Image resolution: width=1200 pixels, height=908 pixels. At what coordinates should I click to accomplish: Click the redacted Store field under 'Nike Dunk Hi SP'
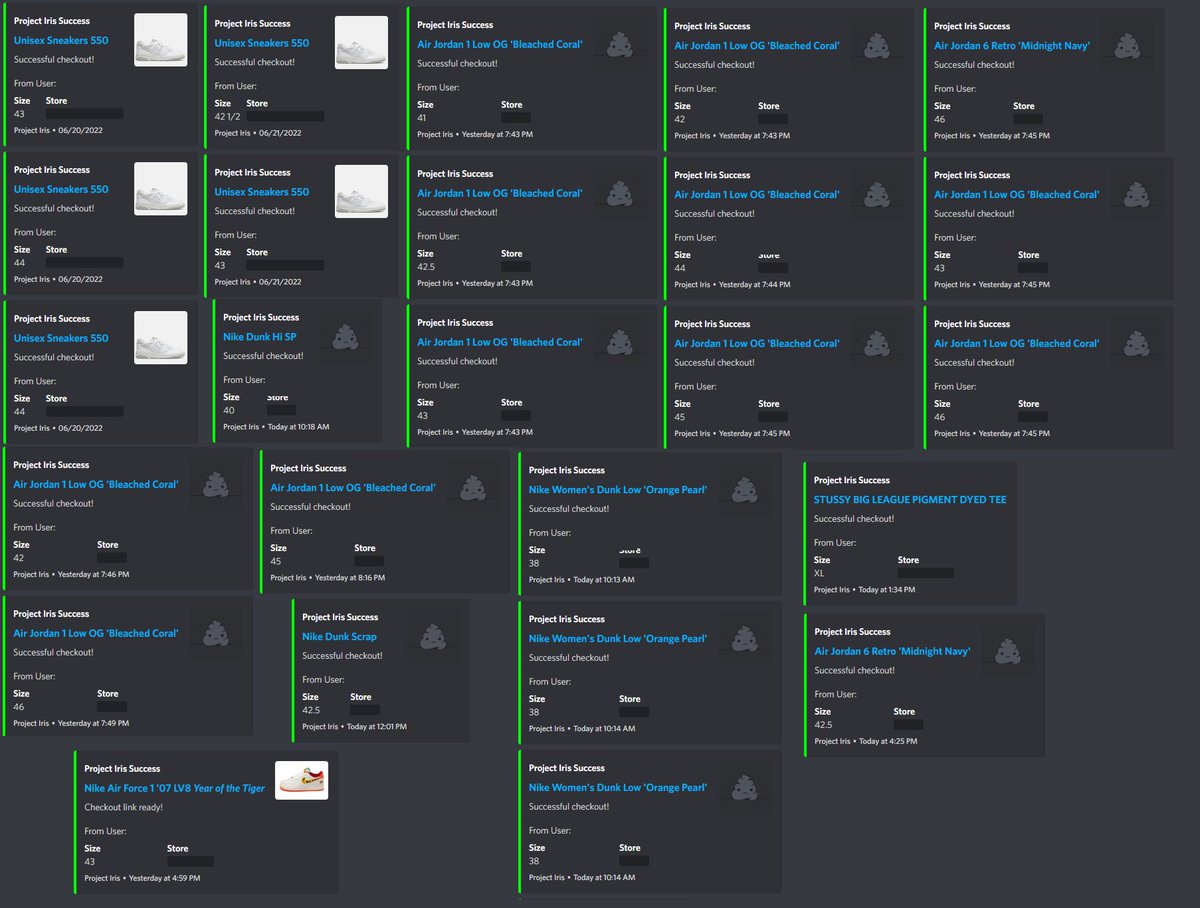(x=281, y=411)
